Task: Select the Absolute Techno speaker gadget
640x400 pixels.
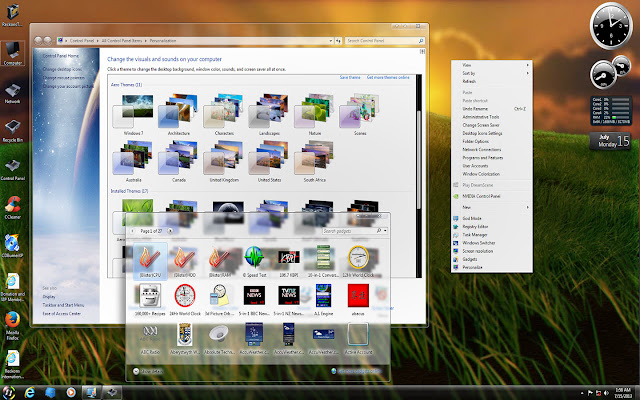Action: pos(220,338)
